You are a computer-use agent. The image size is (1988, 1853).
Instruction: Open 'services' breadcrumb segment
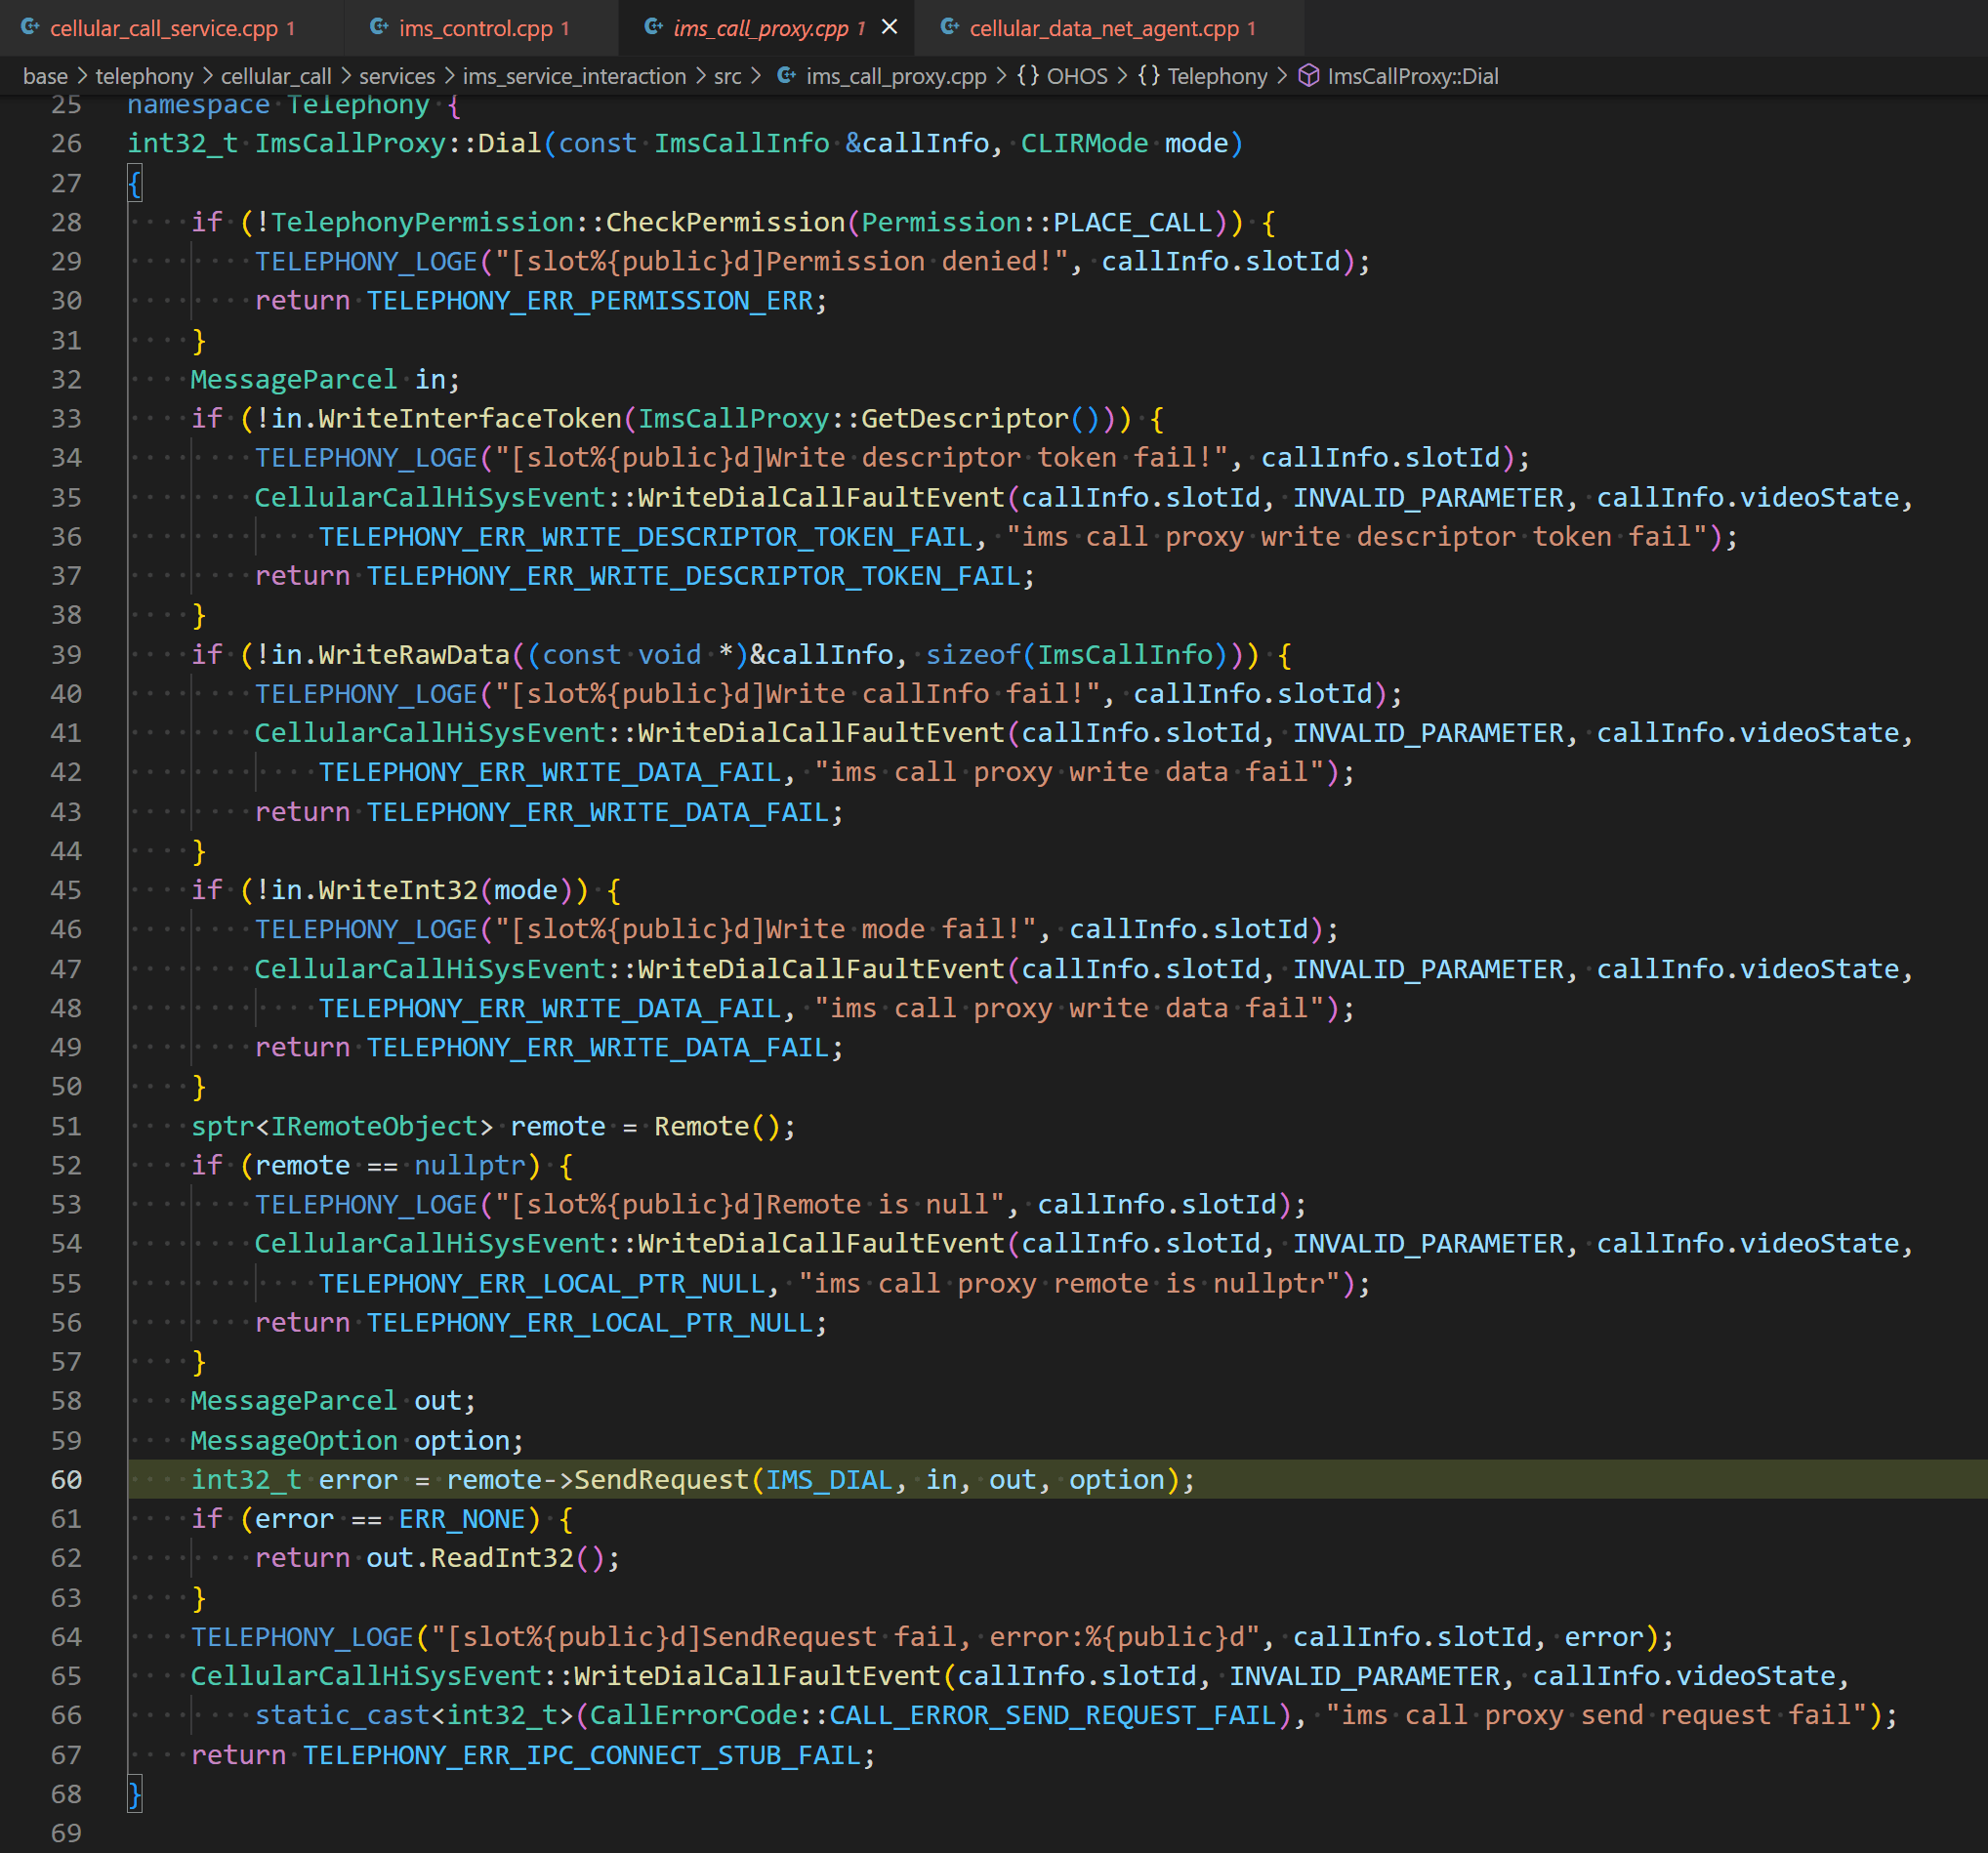pyautogui.click(x=396, y=76)
